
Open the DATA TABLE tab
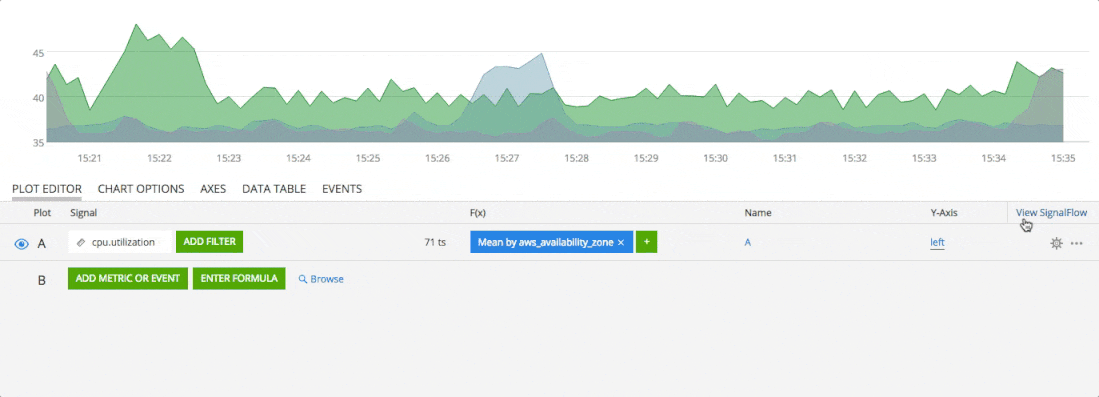coord(274,189)
